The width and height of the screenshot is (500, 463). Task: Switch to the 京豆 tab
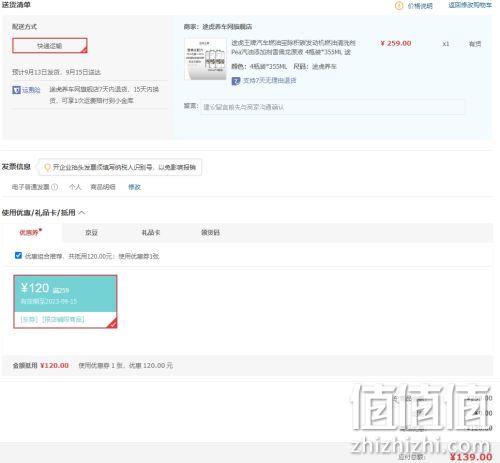click(91, 232)
